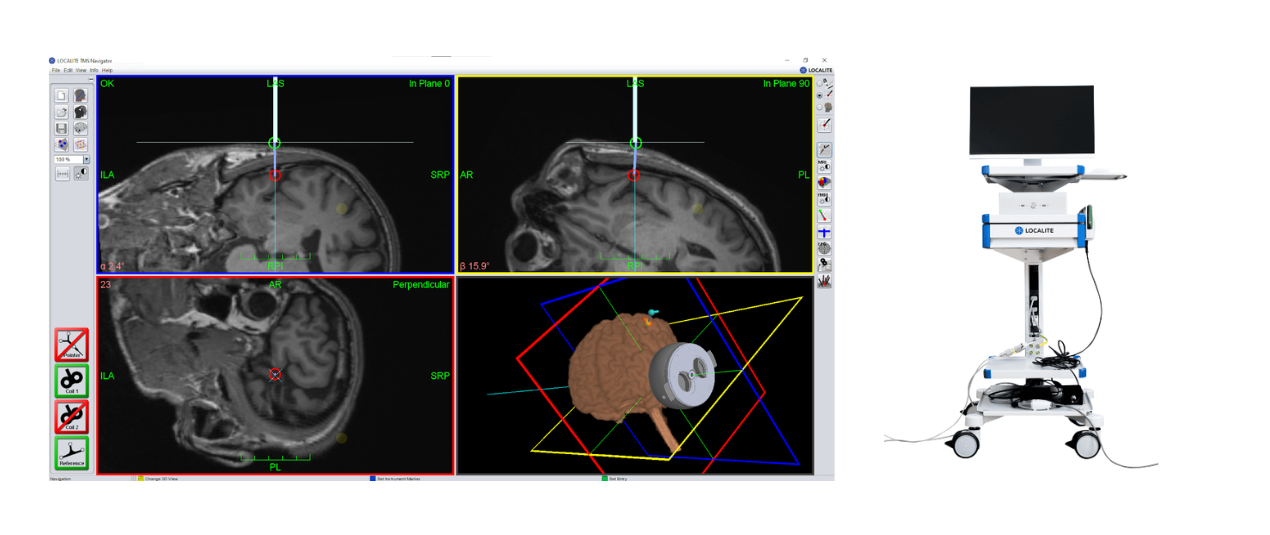Open the Edit menu

click(x=68, y=70)
